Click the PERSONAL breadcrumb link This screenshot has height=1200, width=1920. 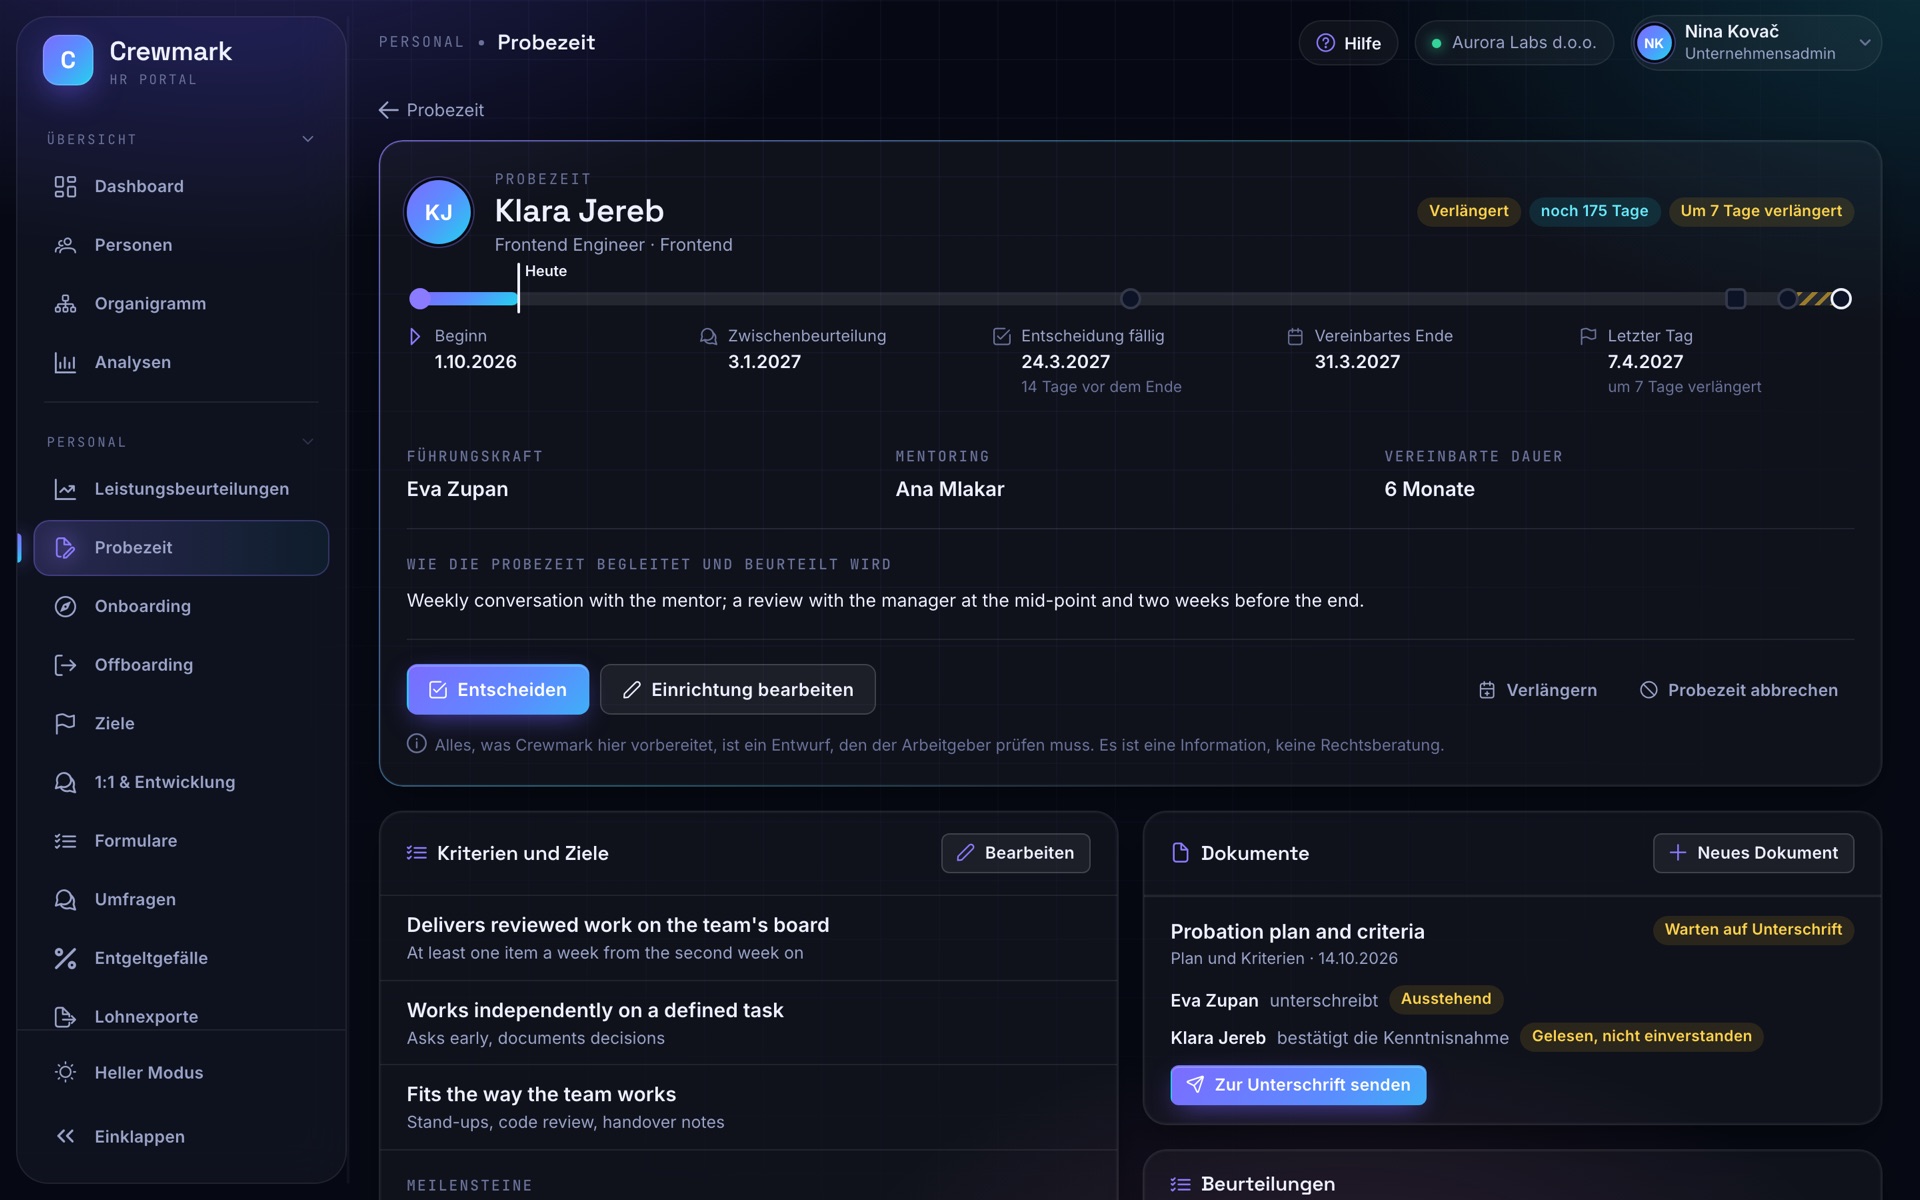[421, 42]
